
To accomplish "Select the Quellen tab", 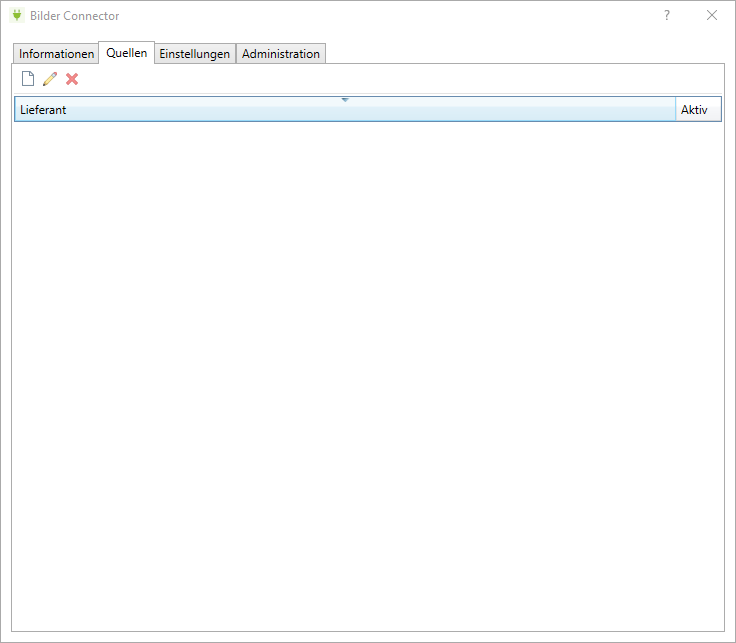I will tap(127, 53).
